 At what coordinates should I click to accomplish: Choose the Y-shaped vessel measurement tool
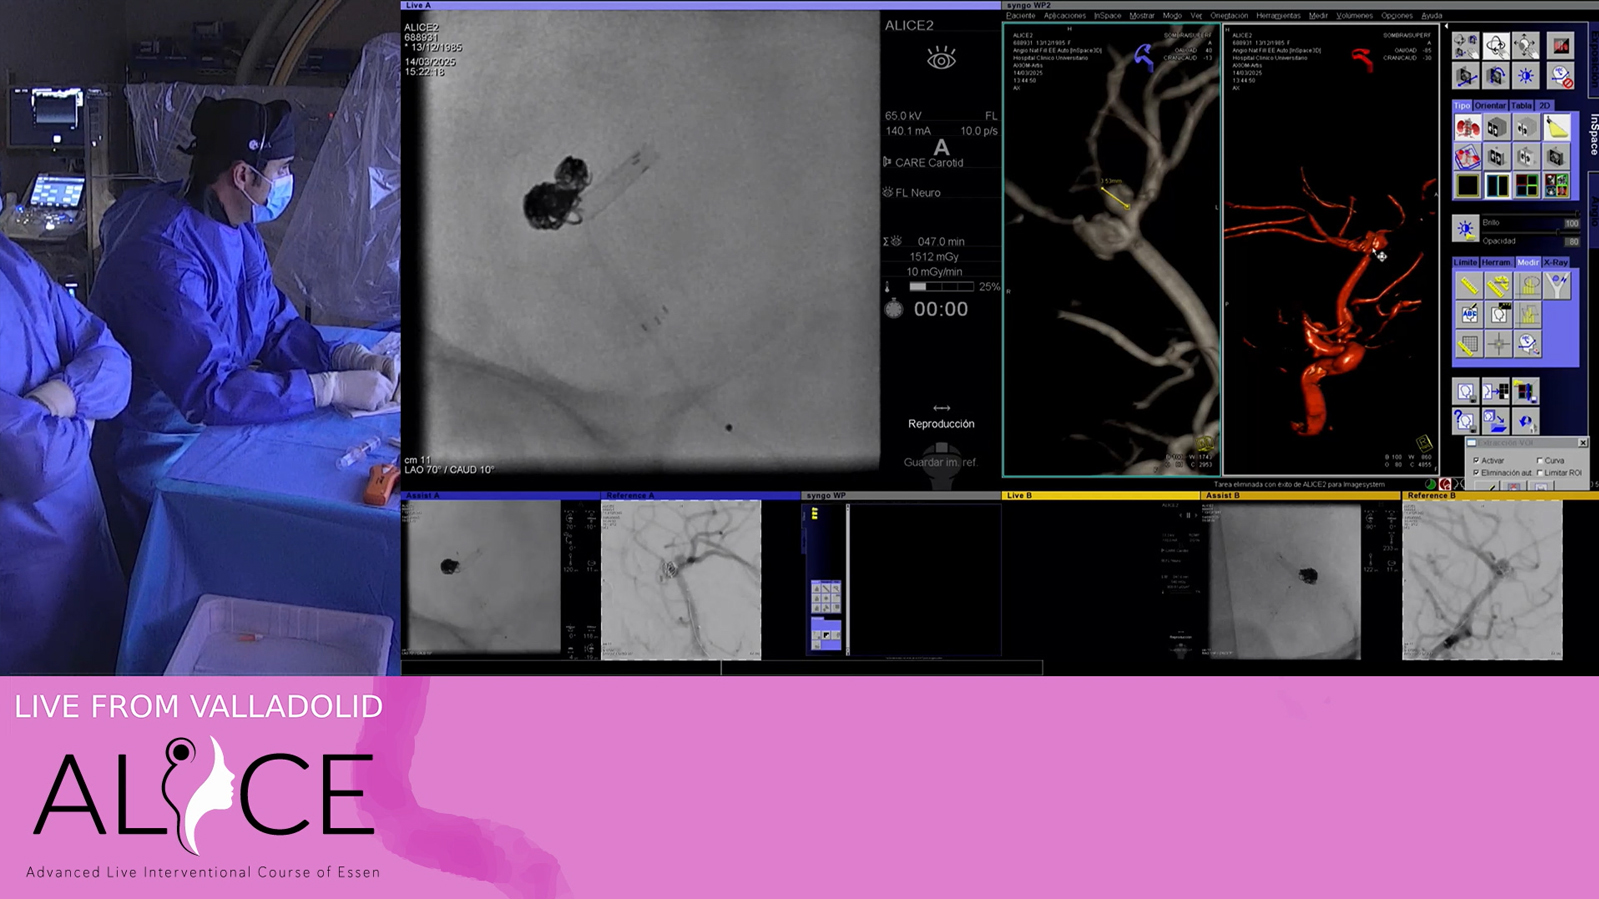point(1557,286)
